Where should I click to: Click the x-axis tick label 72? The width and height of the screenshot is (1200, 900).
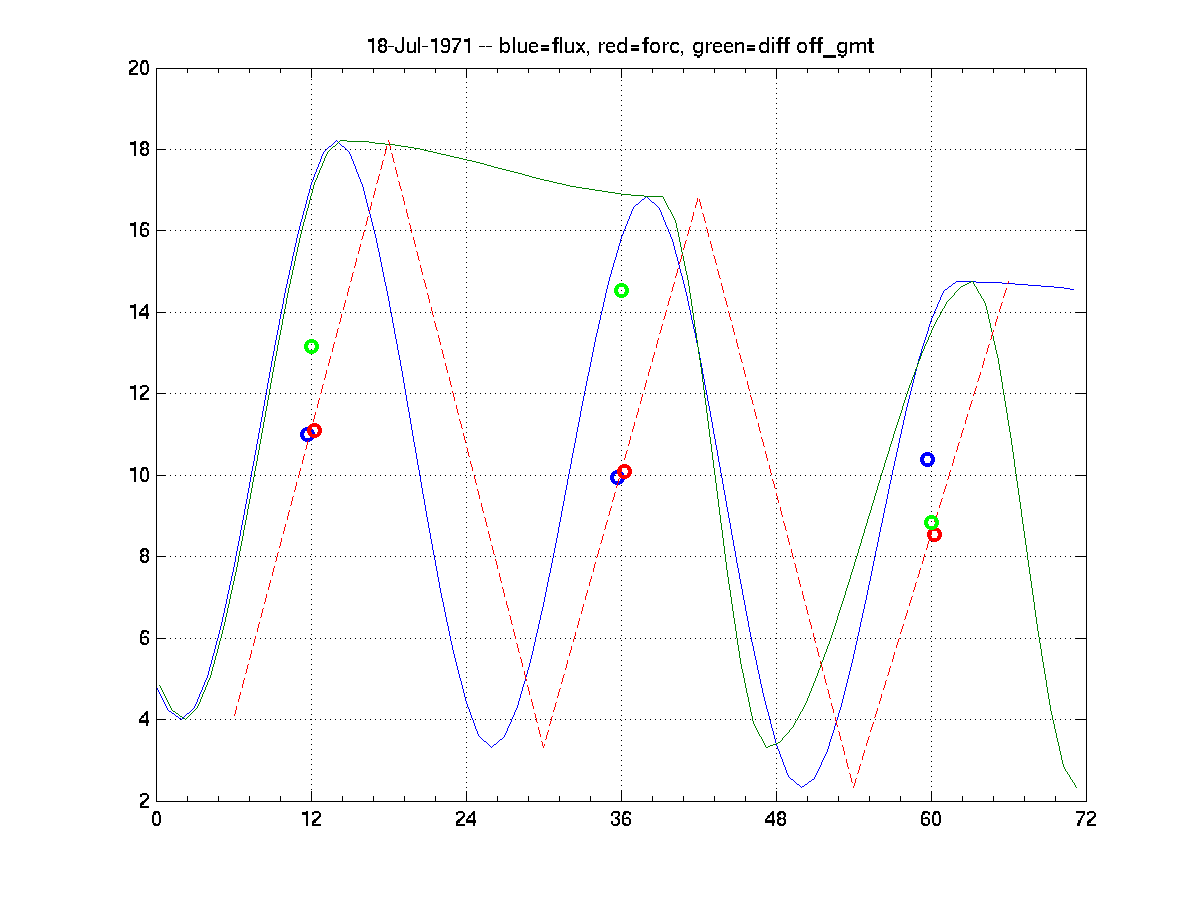[x=1086, y=820]
